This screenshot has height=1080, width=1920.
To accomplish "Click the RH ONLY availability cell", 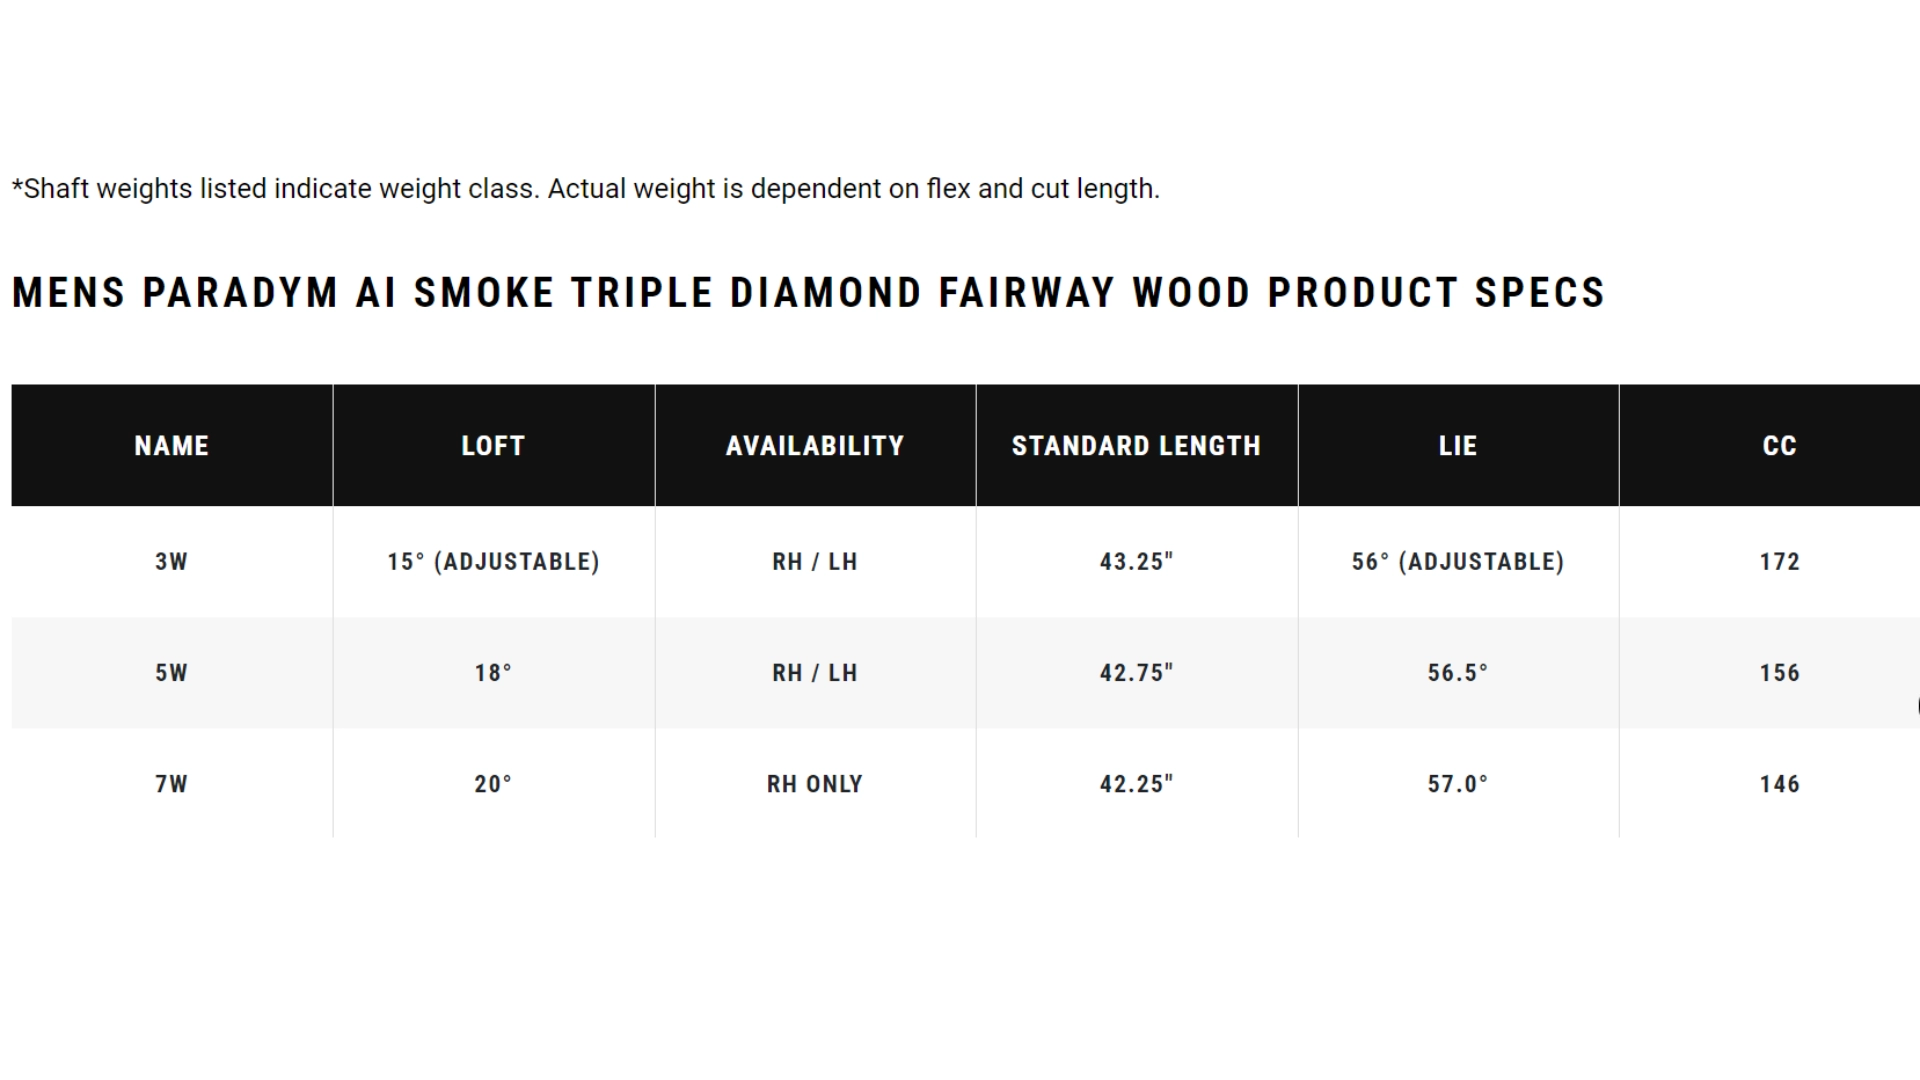I will pyautogui.click(x=815, y=784).
